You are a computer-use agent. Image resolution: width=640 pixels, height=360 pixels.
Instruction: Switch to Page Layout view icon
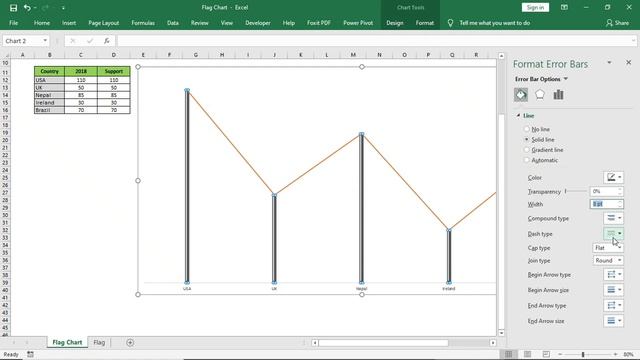click(x=527, y=354)
